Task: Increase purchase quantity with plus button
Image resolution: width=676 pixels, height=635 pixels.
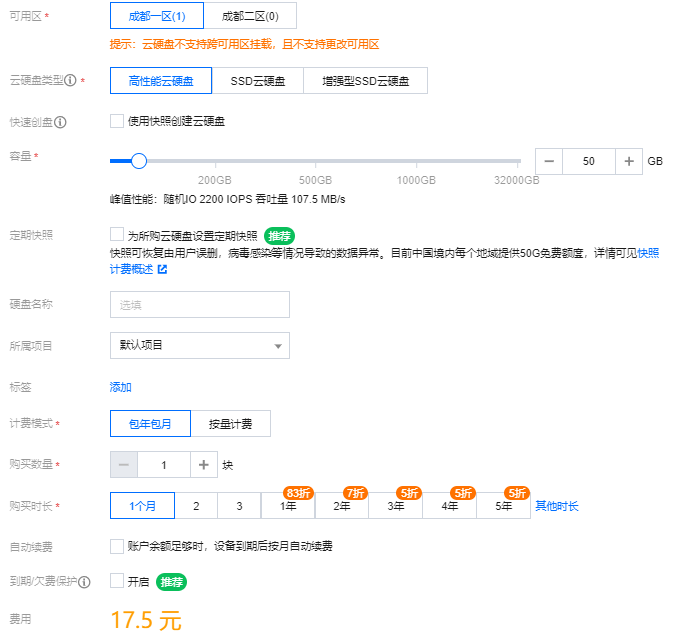Action: coord(203,465)
